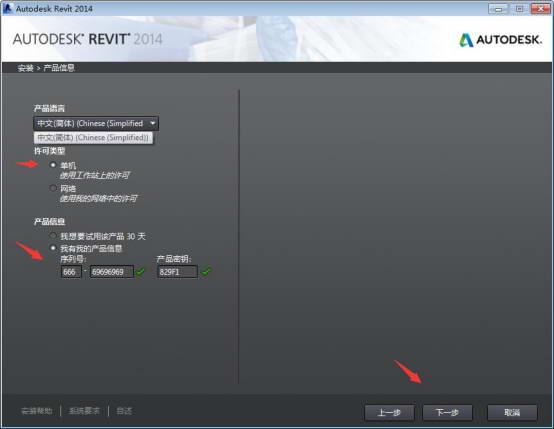Click the Revit icon in title bar

click(7, 8)
